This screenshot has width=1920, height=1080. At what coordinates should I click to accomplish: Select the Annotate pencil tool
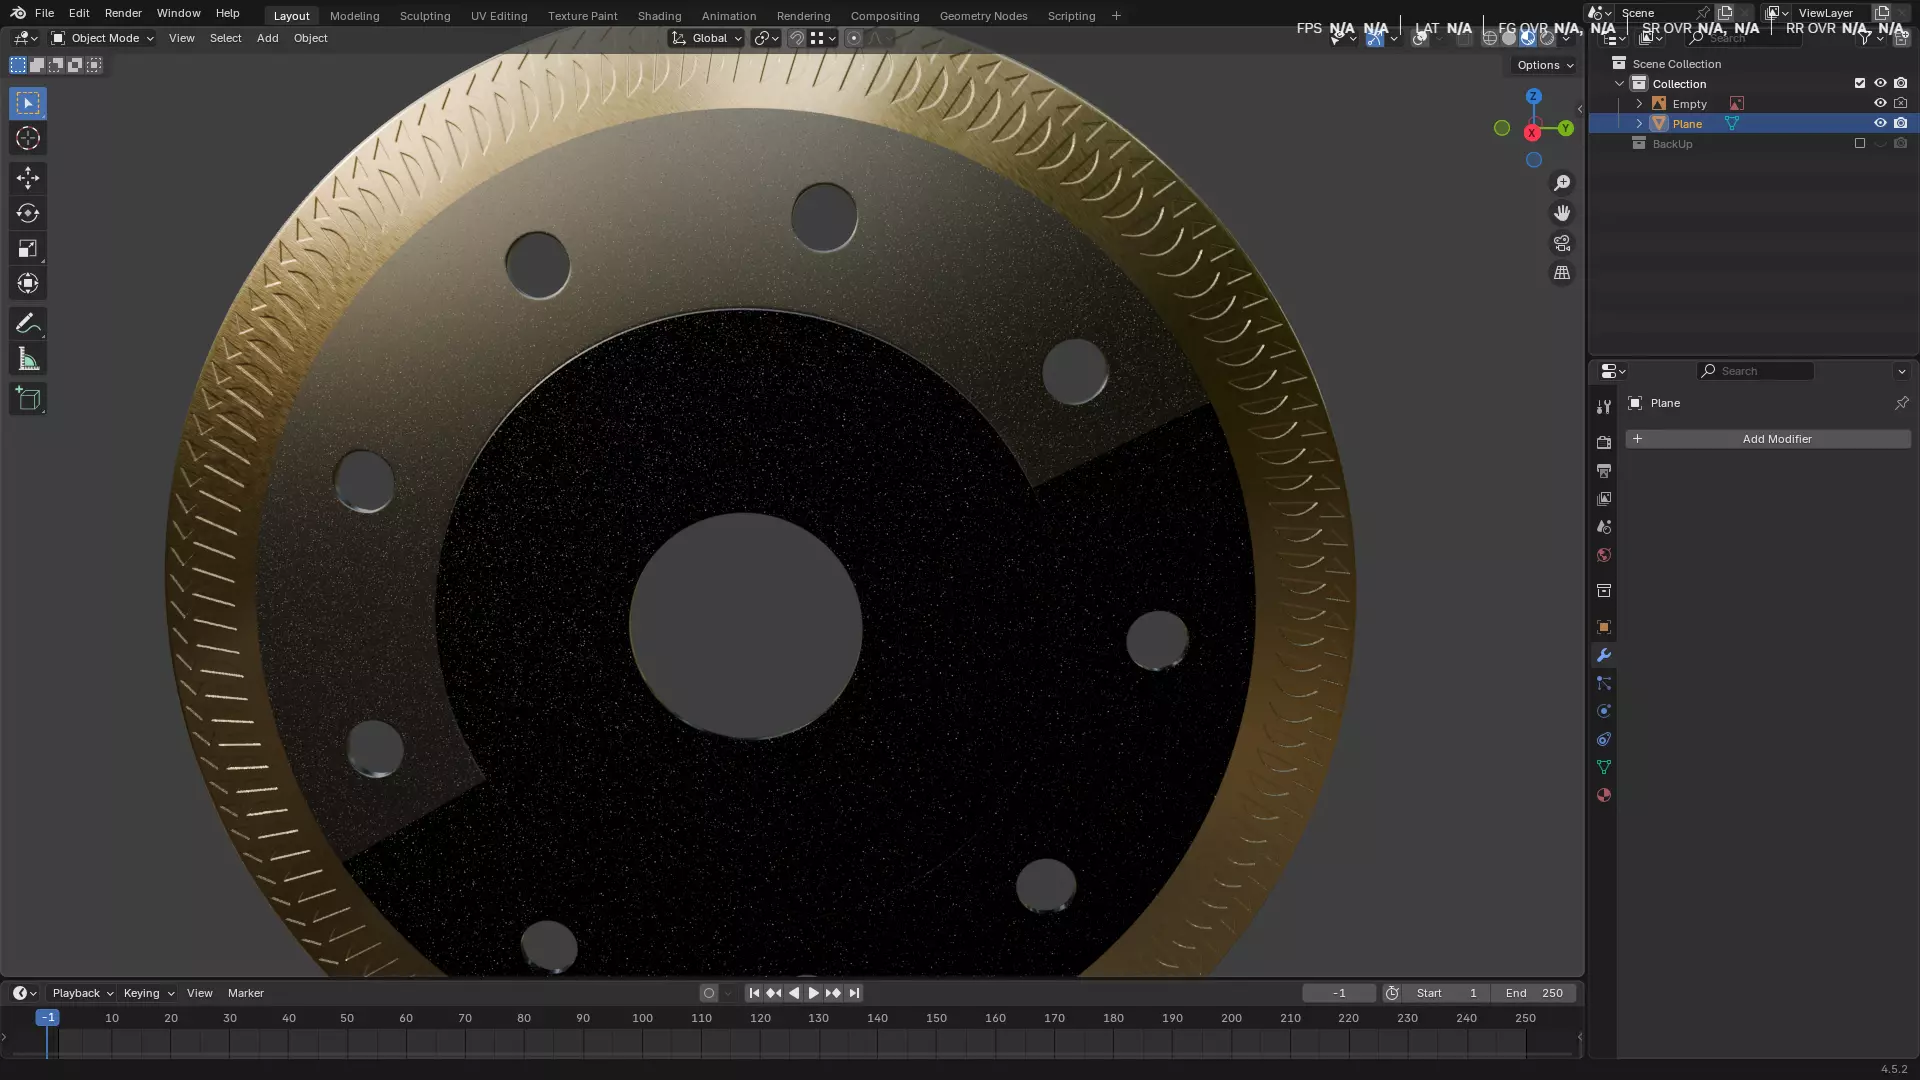coord(28,324)
